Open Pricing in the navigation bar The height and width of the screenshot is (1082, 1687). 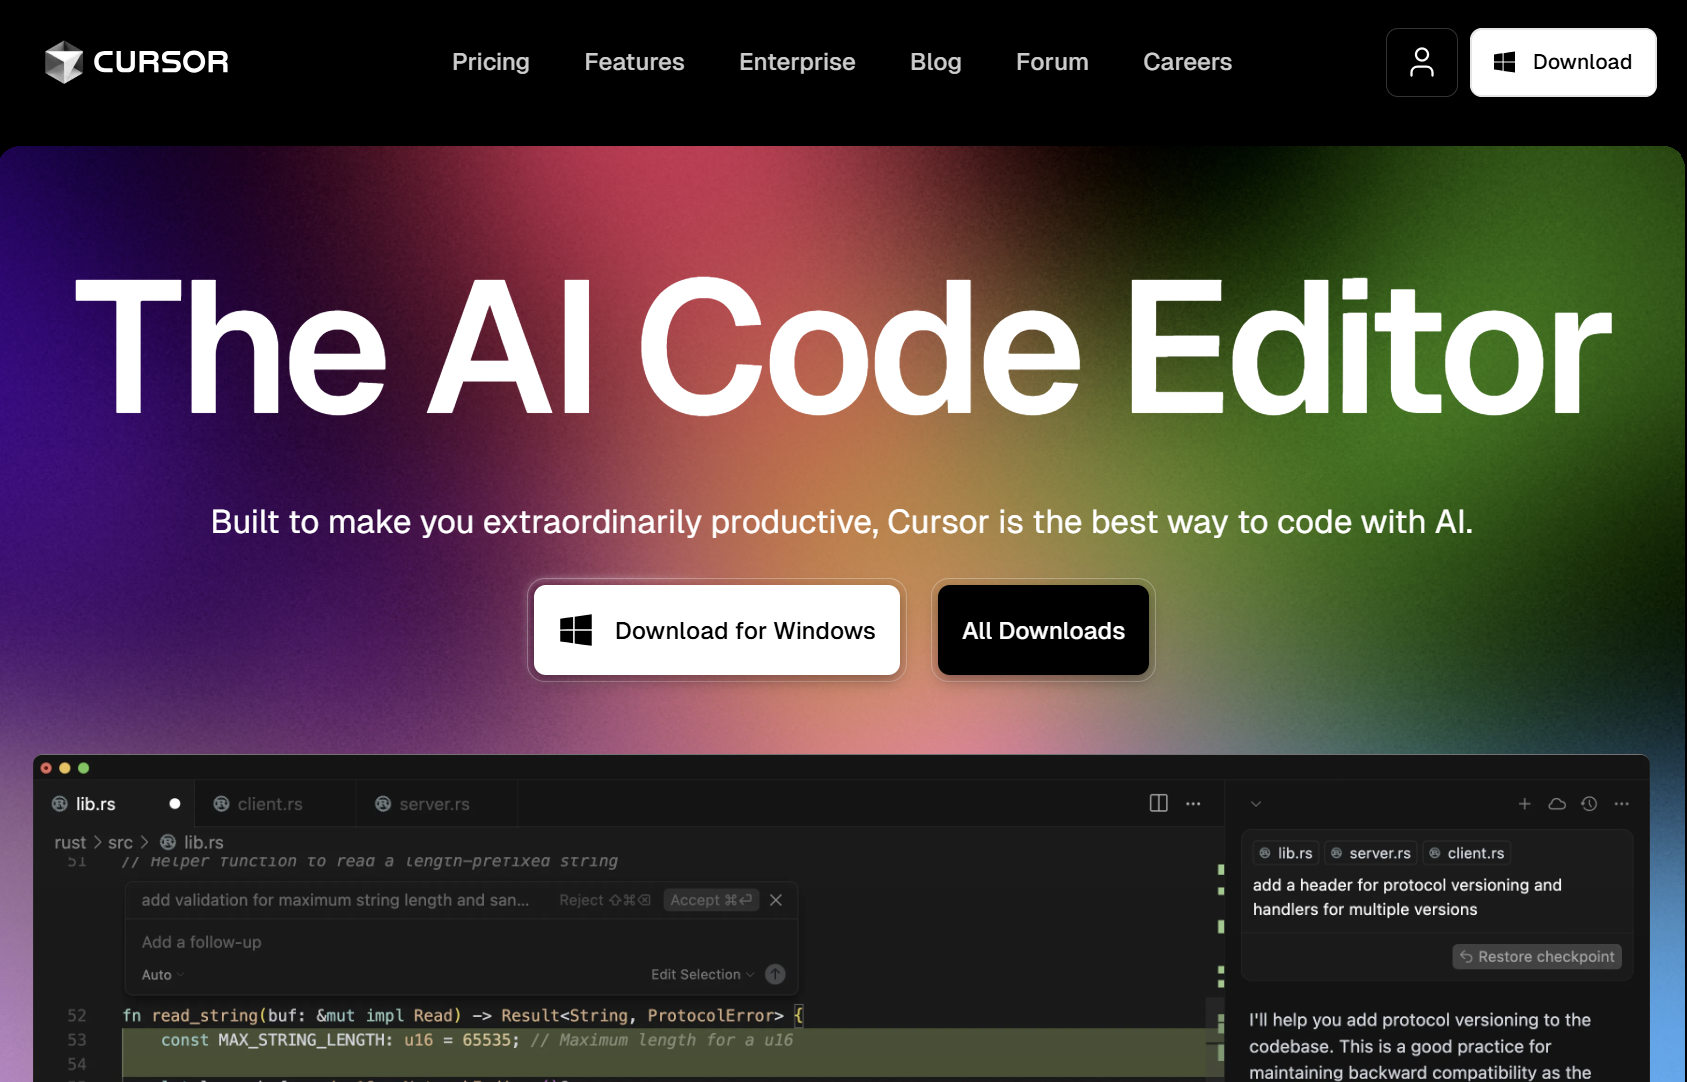(x=491, y=62)
